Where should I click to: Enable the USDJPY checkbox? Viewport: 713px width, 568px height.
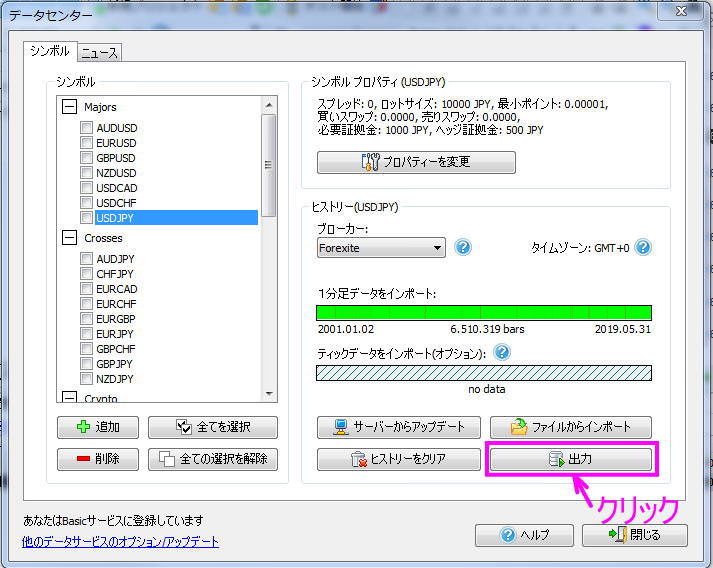(86, 218)
